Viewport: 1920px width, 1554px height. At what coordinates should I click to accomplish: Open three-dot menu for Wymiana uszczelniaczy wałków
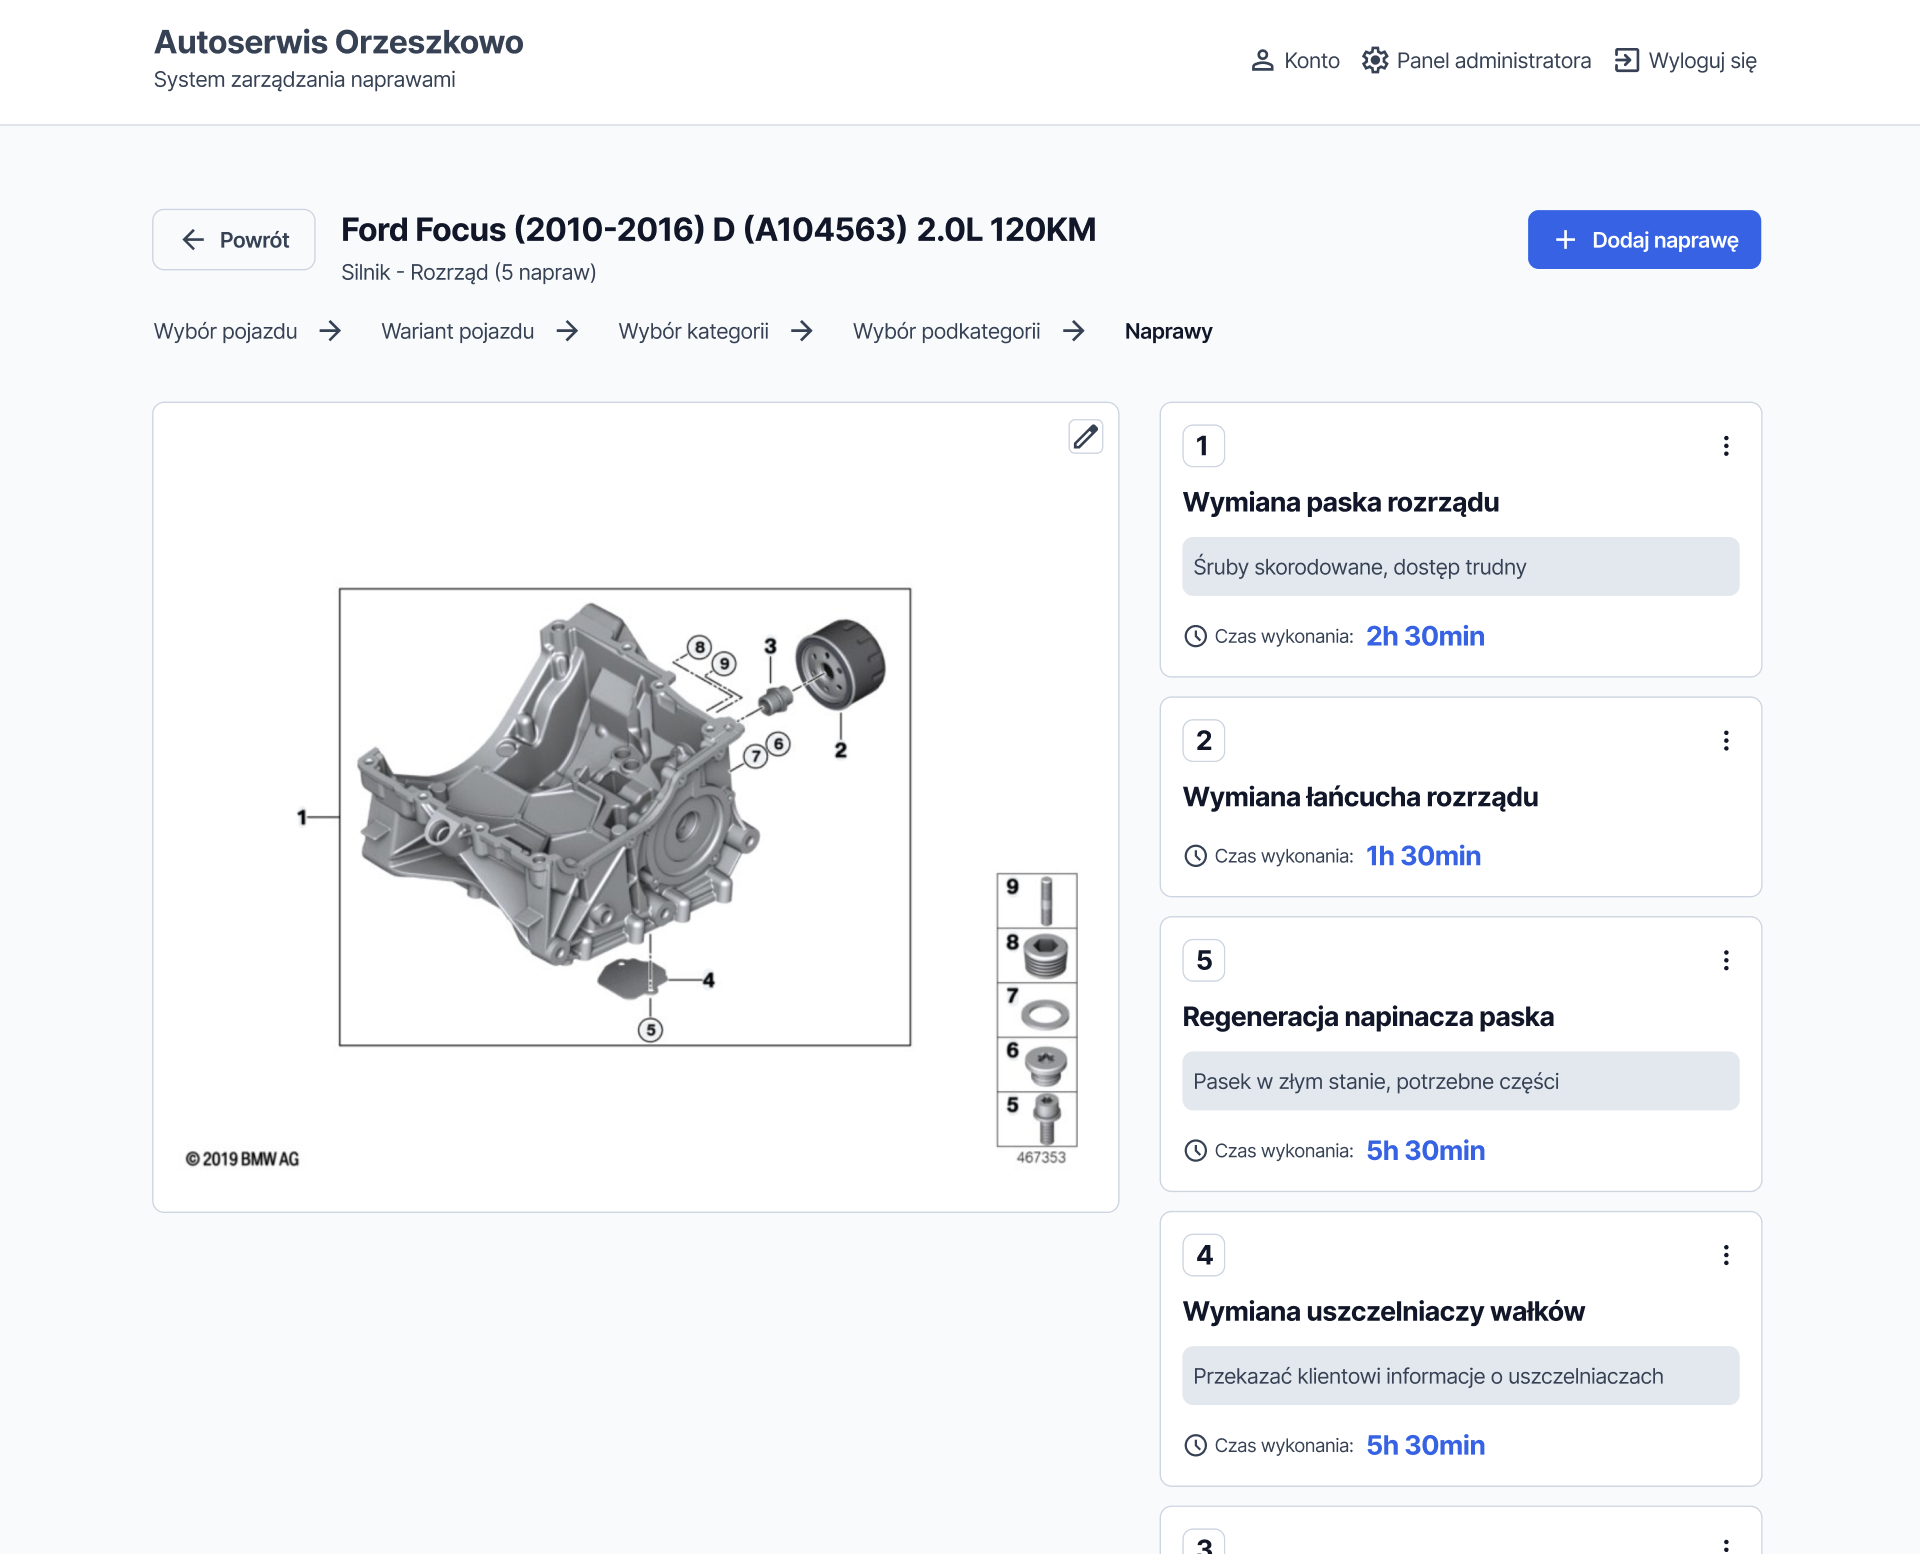pos(1726,1255)
